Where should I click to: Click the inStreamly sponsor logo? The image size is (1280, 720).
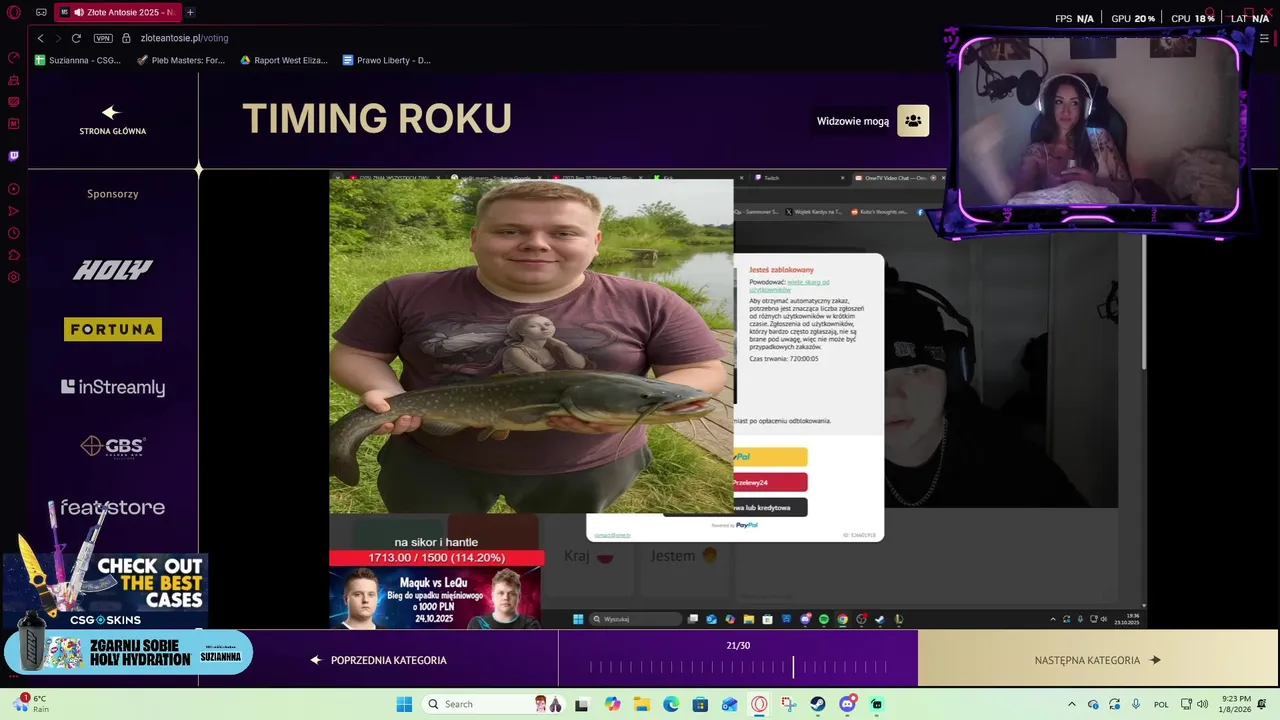click(x=113, y=387)
